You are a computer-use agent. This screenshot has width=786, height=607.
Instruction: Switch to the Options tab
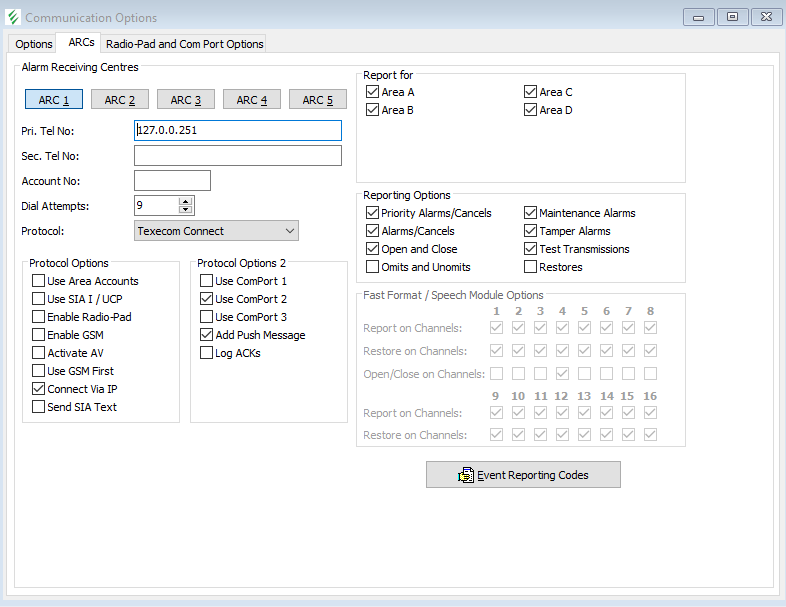pyautogui.click(x=34, y=44)
